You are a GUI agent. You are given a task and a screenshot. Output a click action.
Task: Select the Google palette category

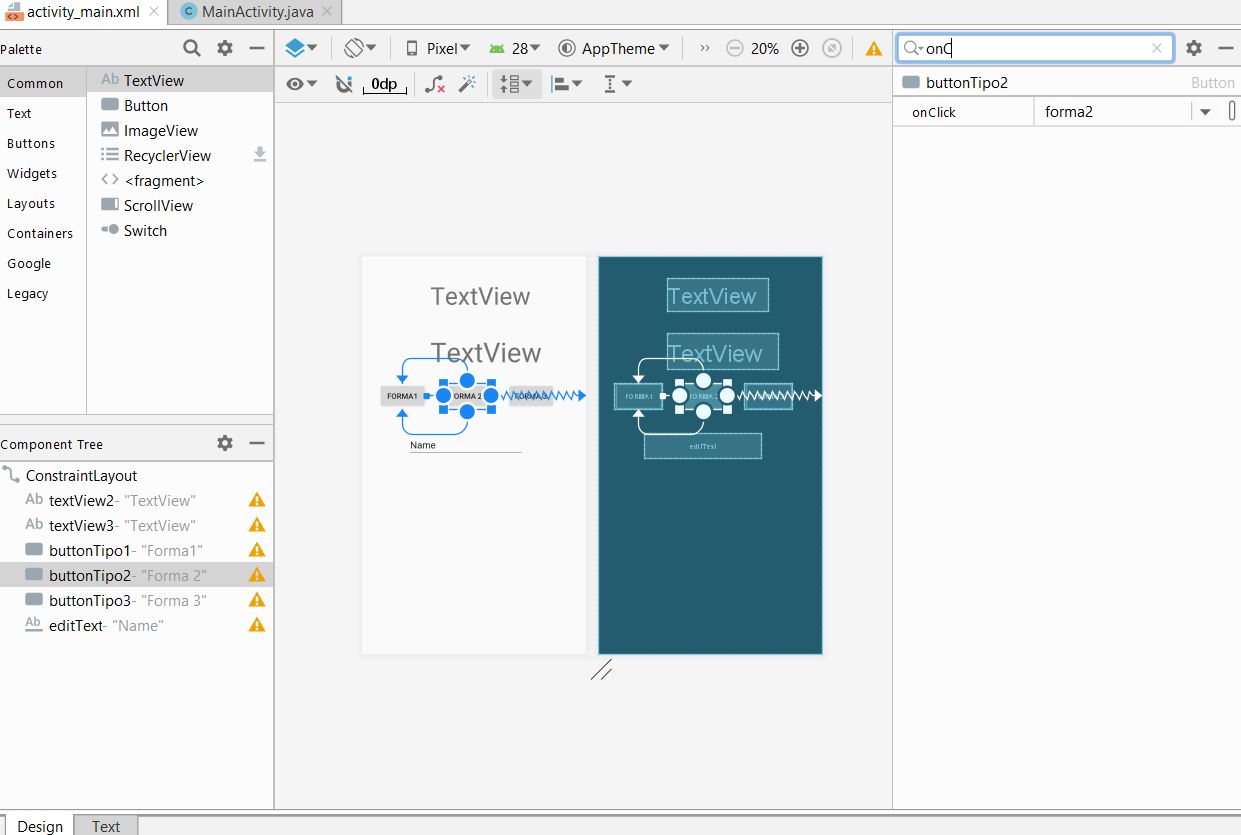coord(43,263)
